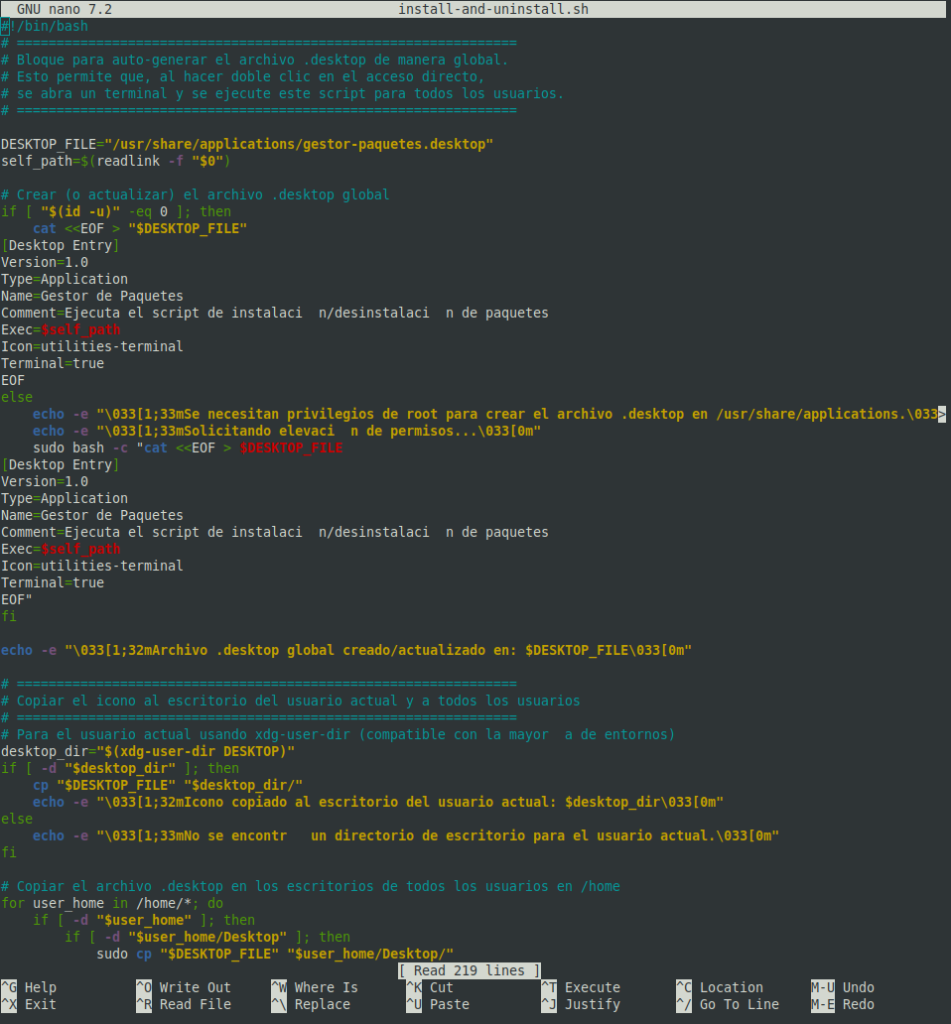
Task: Click the 'for user_home in /home/*; do' line
Action: [x=112, y=903]
